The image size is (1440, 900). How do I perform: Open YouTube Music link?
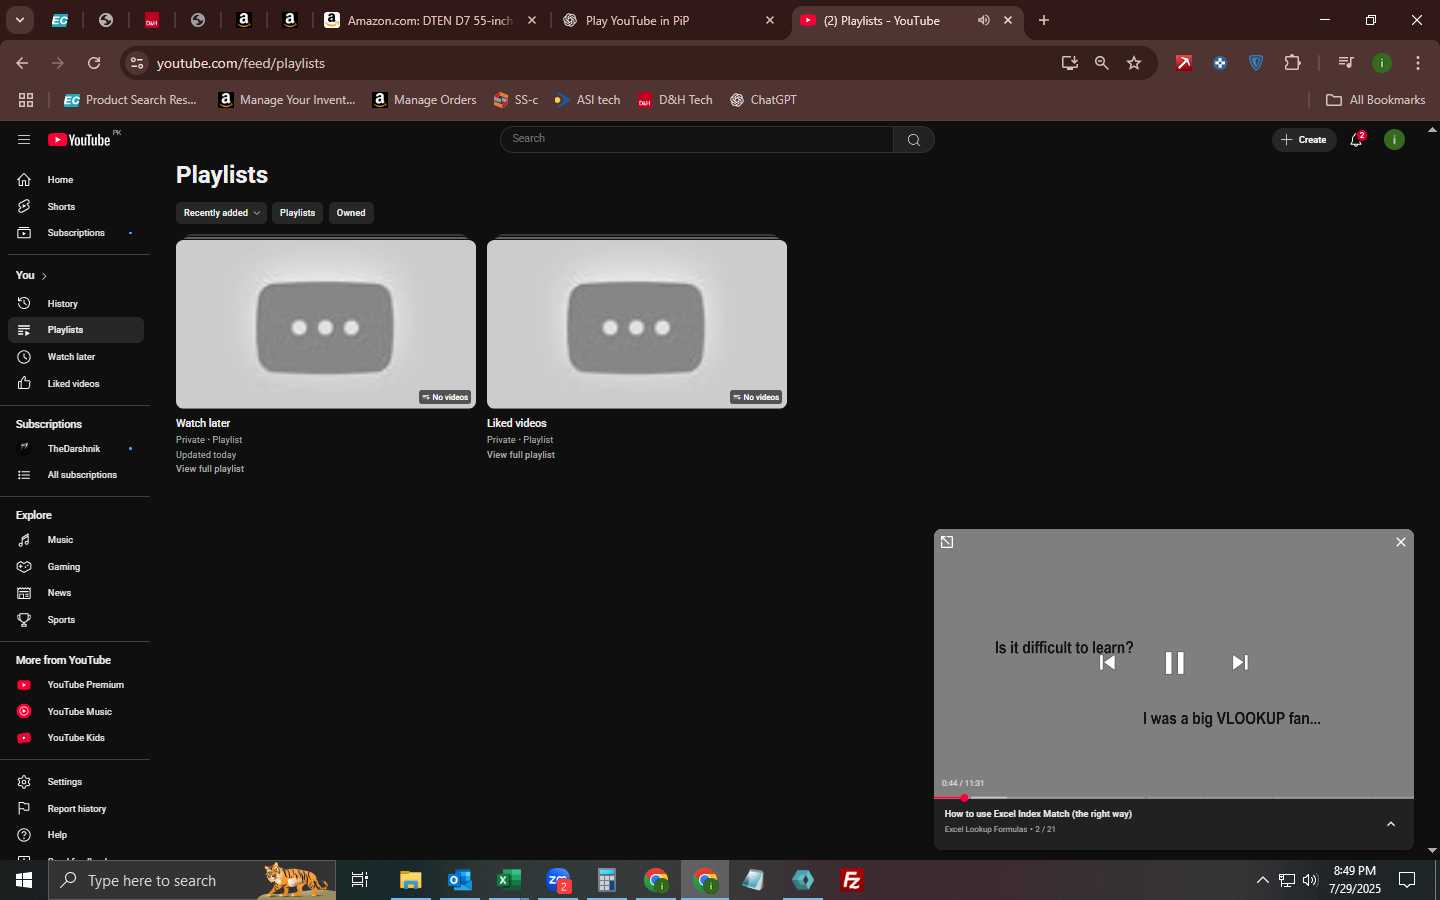(76, 712)
